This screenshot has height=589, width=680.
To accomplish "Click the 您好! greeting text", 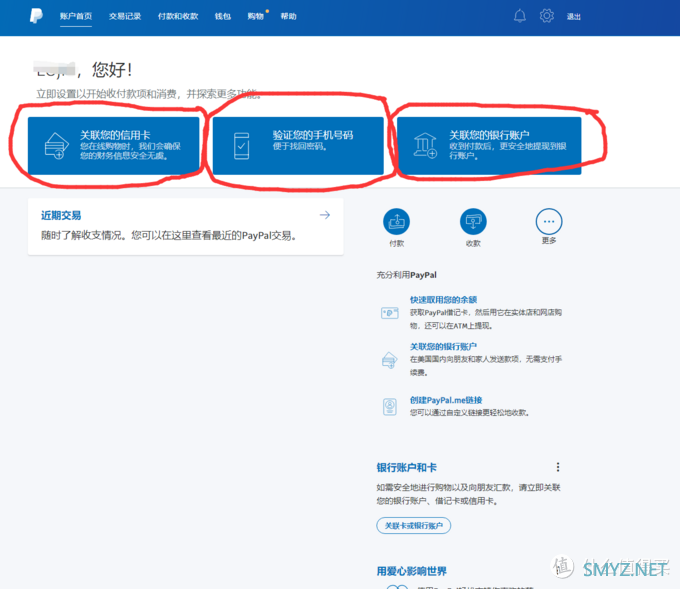I will click(x=112, y=70).
